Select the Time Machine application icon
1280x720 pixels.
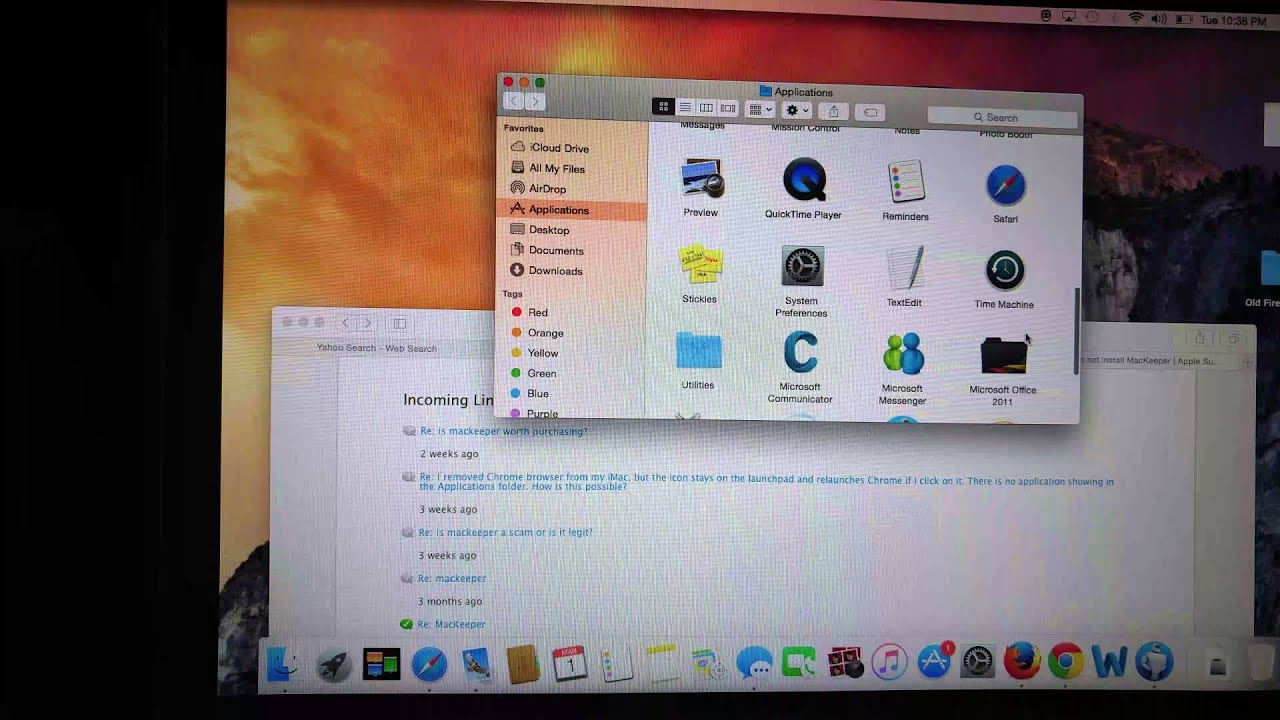(1004, 271)
